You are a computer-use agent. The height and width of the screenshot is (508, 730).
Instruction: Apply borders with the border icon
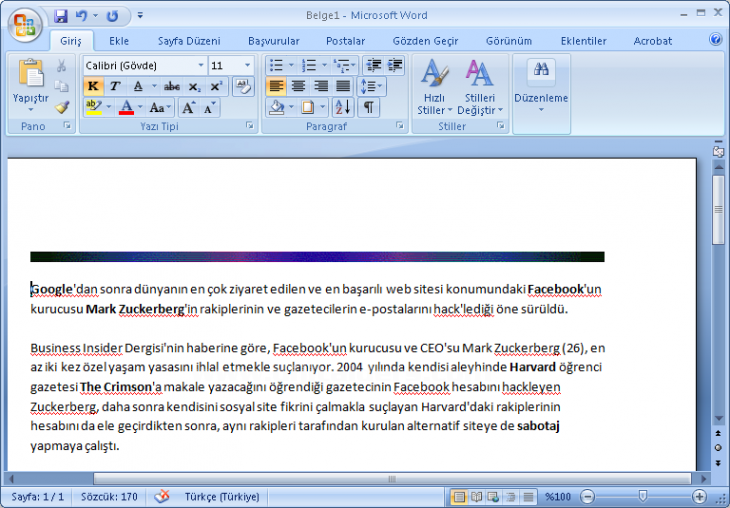coord(308,108)
